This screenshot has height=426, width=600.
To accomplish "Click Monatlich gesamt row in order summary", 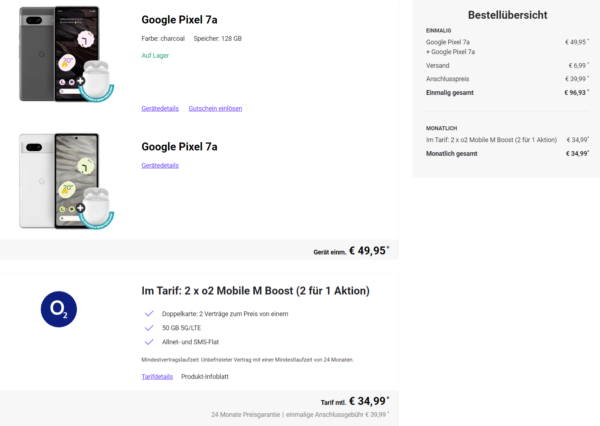I will pos(507,153).
